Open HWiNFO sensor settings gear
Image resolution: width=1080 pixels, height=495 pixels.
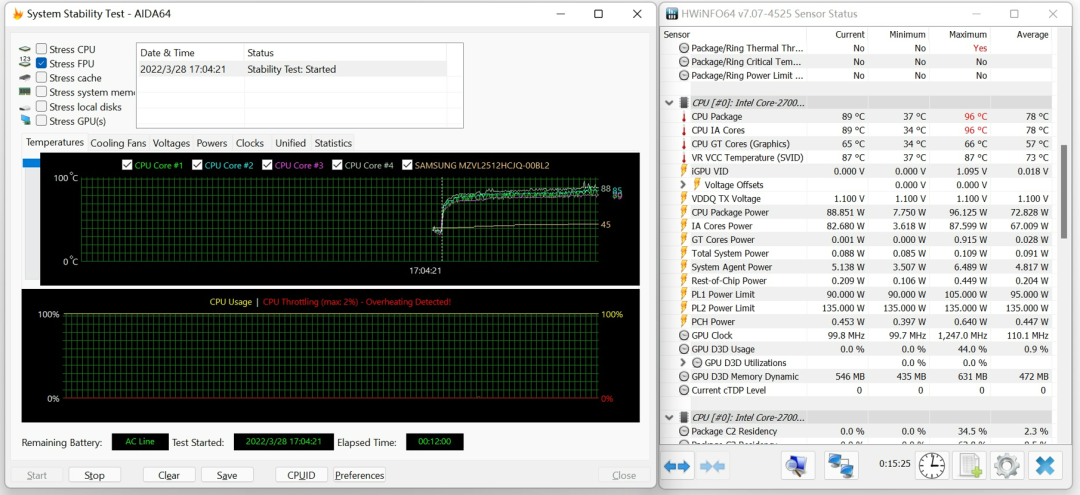coord(1006,466)
